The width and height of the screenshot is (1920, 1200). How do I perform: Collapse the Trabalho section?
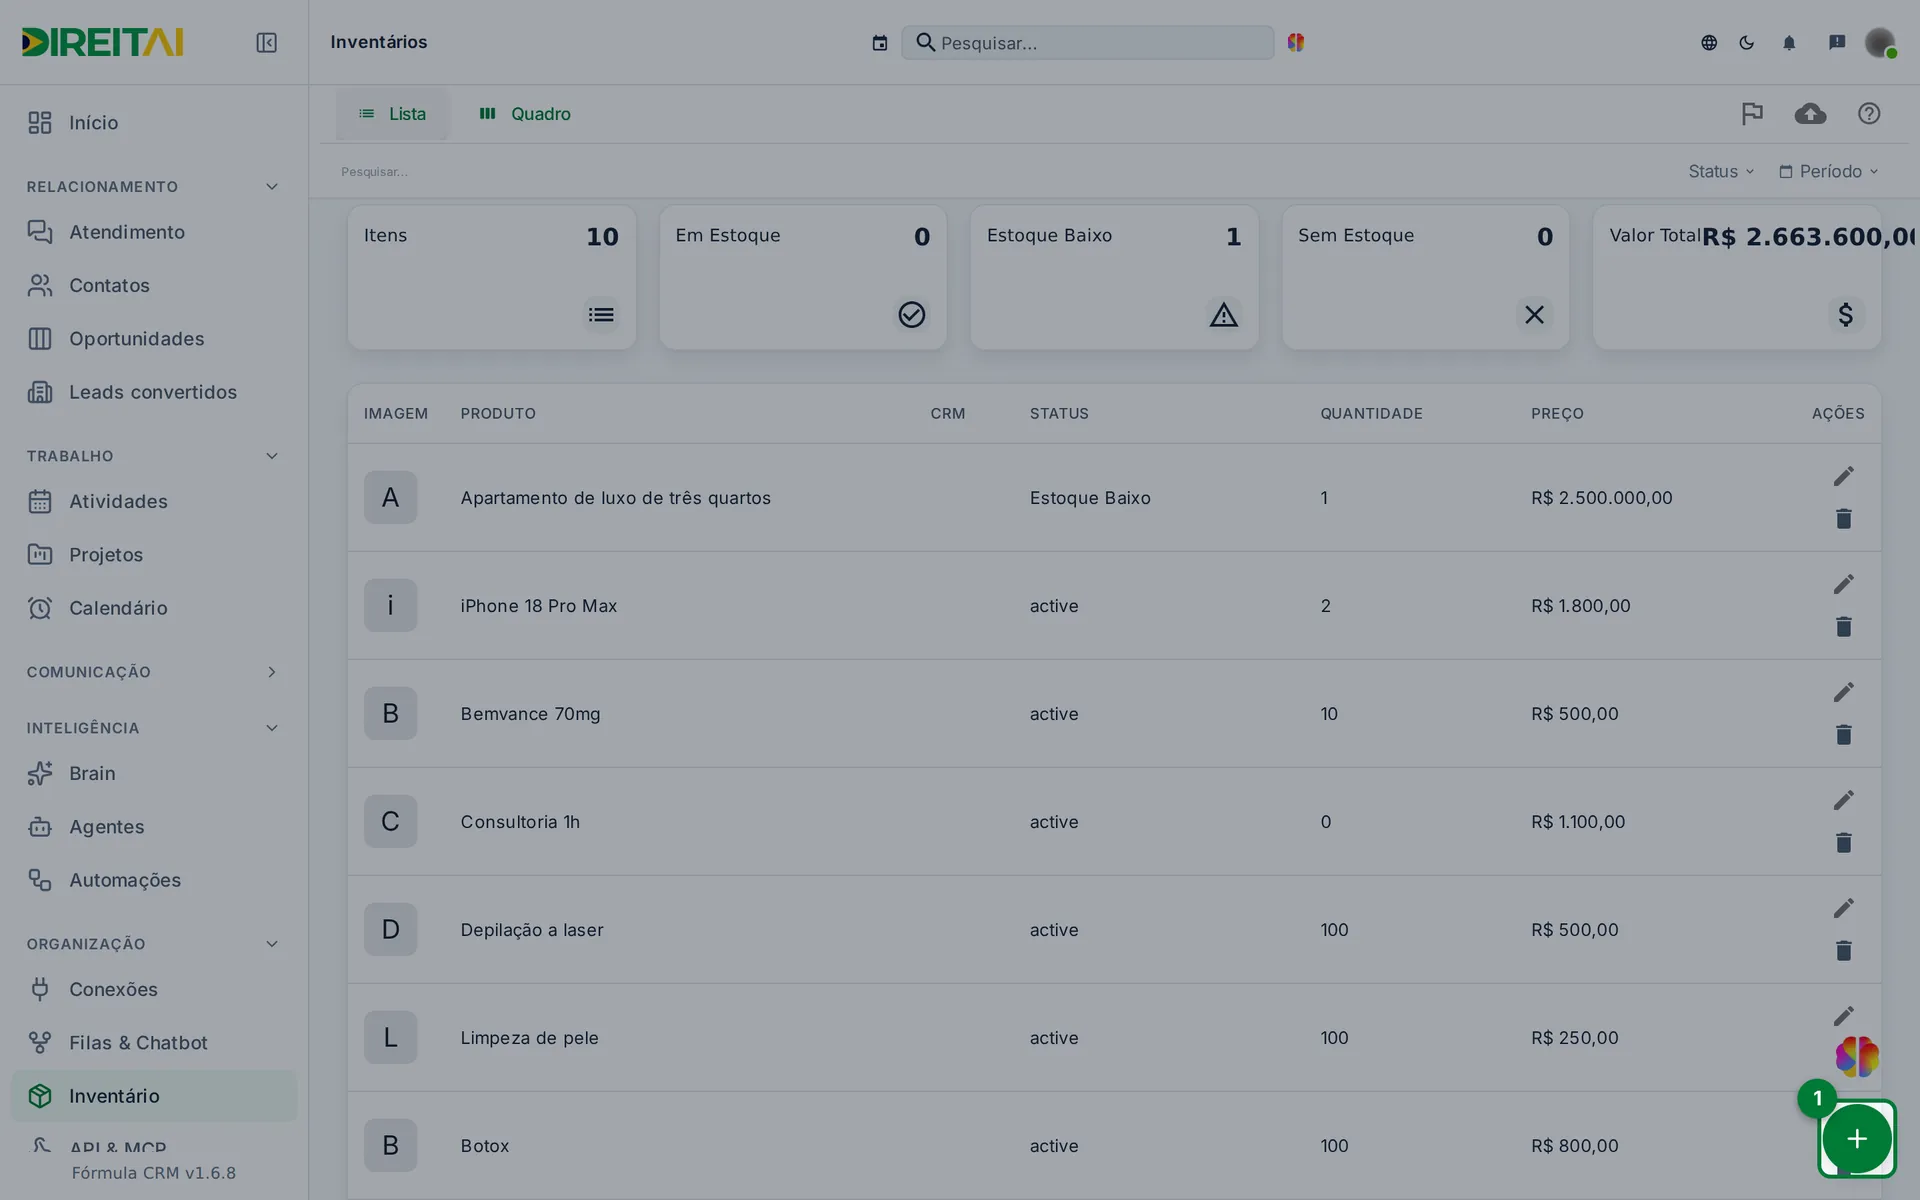click(x=272, y=456)
